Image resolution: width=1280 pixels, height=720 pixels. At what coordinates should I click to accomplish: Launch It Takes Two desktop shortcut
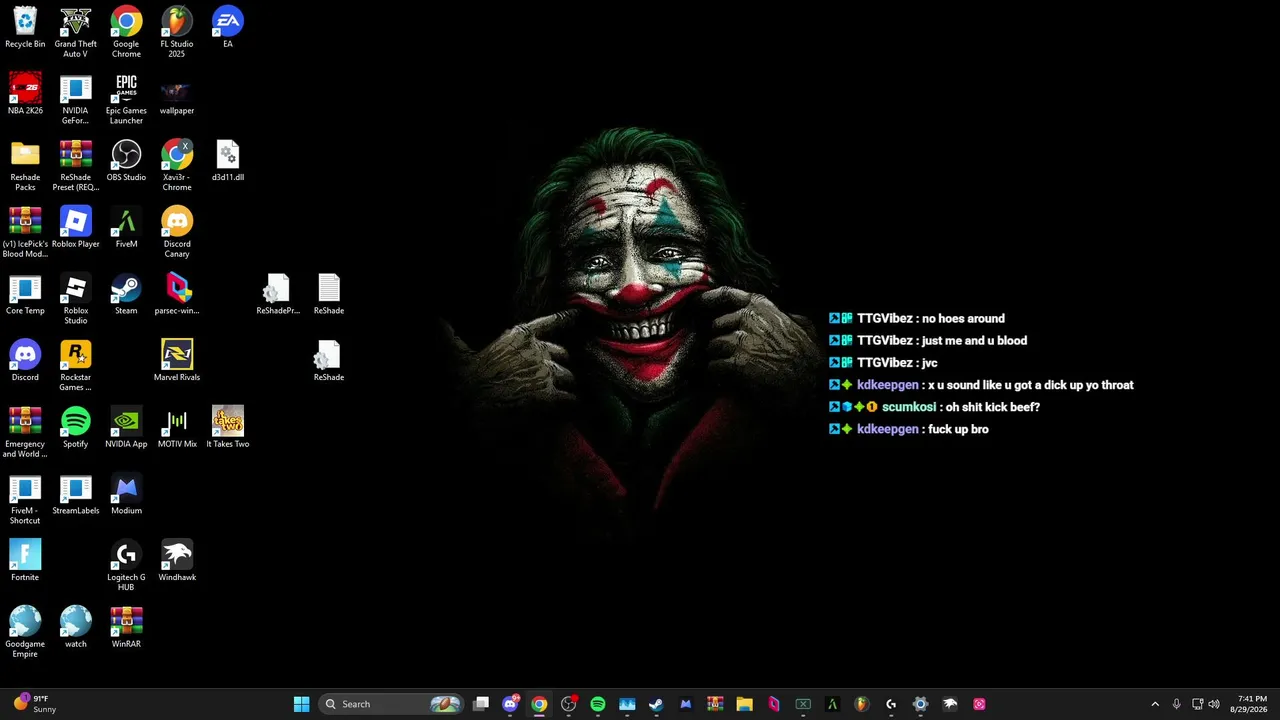[x=228, y=428]
